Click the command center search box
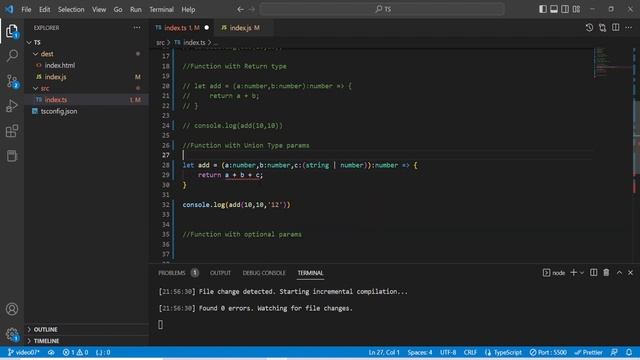This screenshot has height=360, width=640. tap(382, 9)
